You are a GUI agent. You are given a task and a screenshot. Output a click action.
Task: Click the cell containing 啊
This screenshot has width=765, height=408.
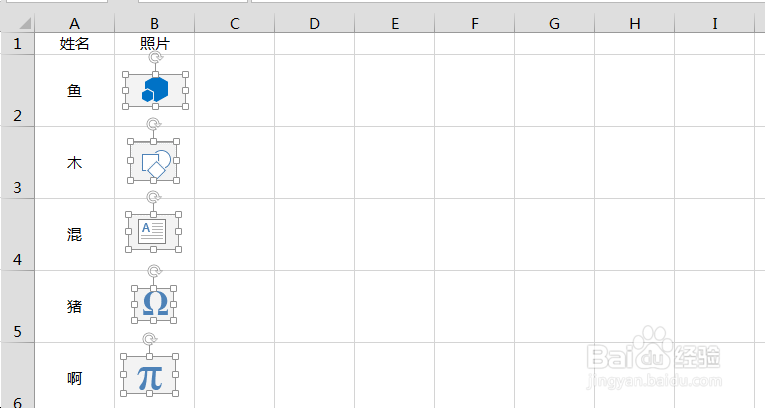coord(74,378)
